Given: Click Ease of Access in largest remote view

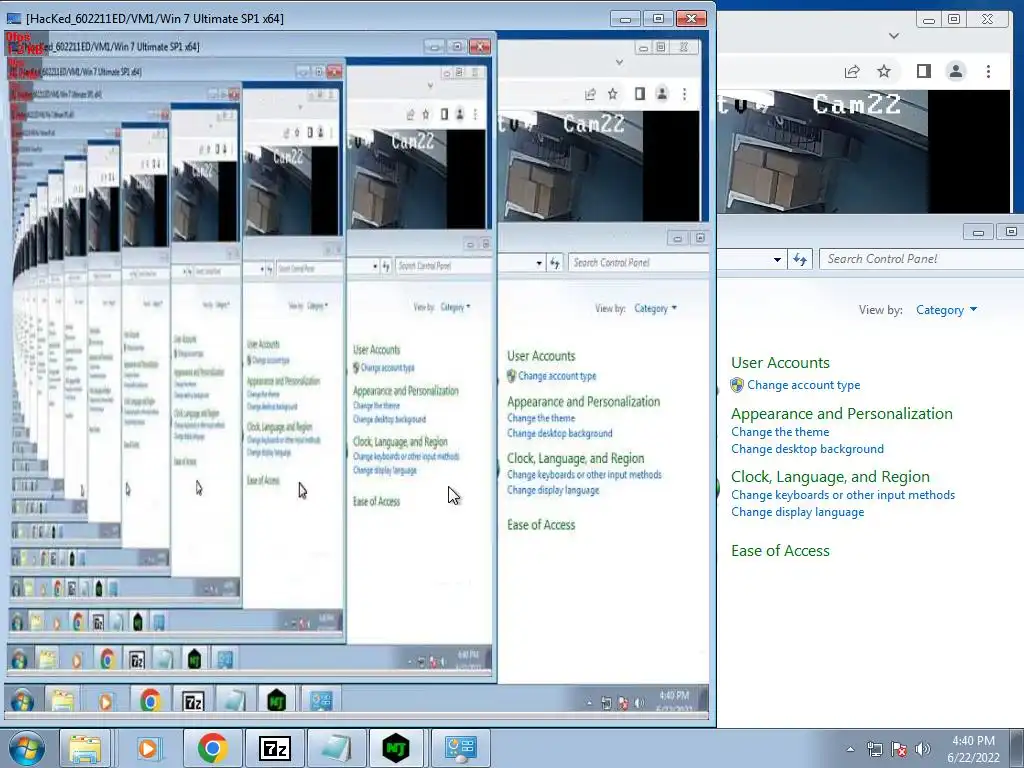Looking at the screenshot, I should [x=541, y=524].
